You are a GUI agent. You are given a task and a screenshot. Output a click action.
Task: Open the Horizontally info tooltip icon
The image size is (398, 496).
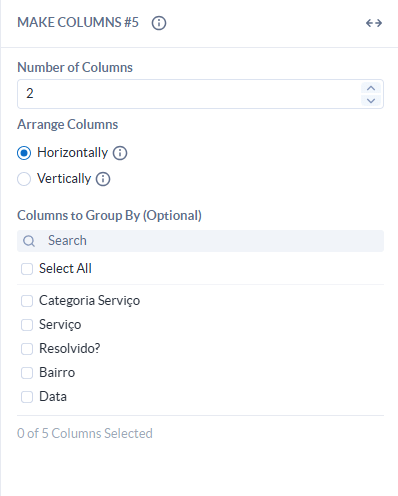[120, 153]
